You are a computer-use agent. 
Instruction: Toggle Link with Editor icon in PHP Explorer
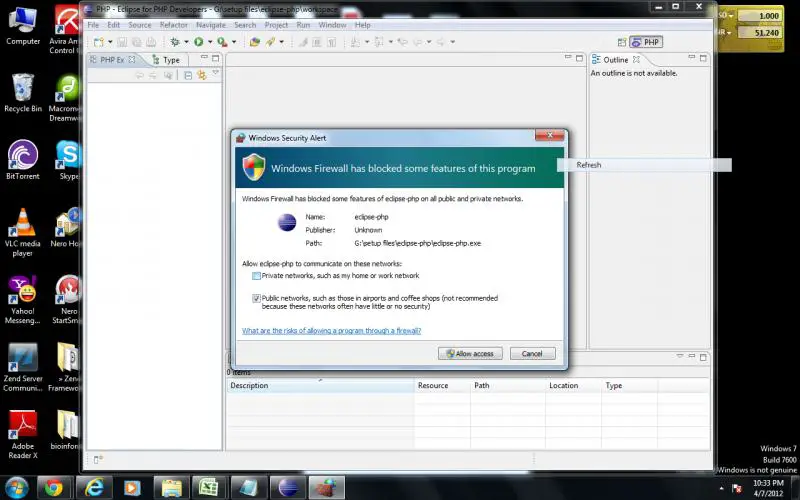202,76
